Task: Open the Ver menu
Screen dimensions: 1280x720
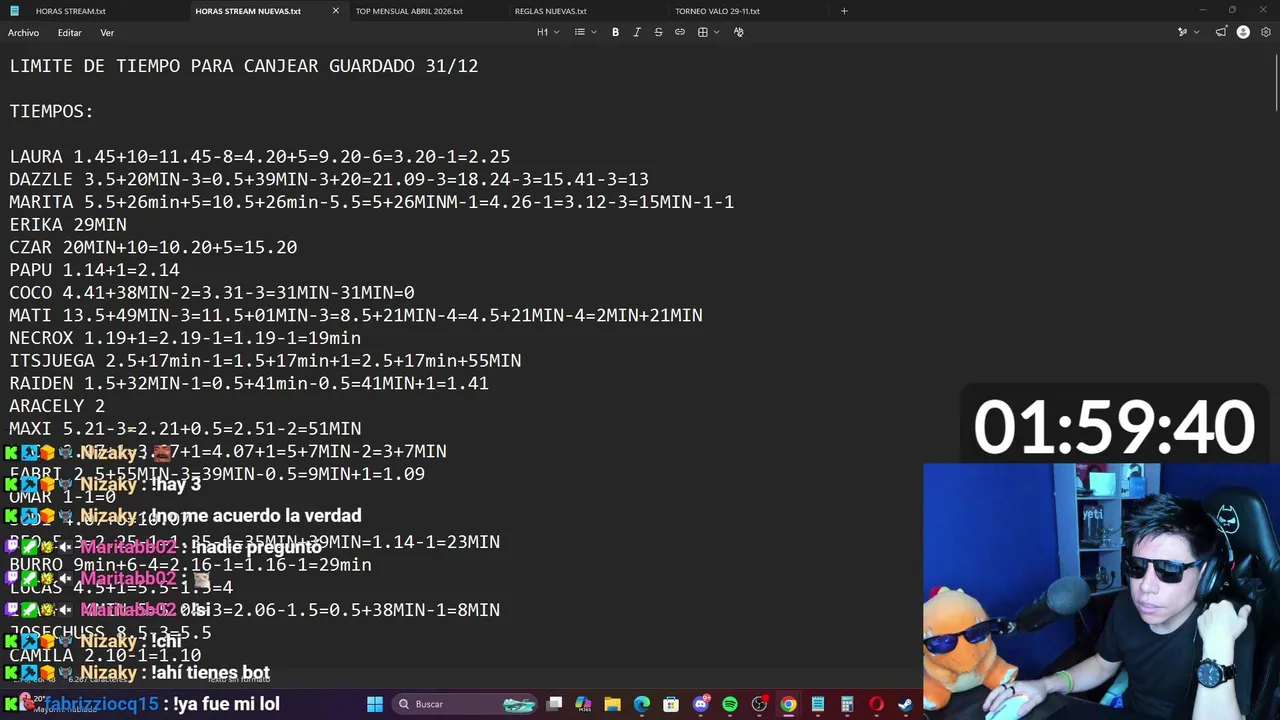Action: coord(107,33)
